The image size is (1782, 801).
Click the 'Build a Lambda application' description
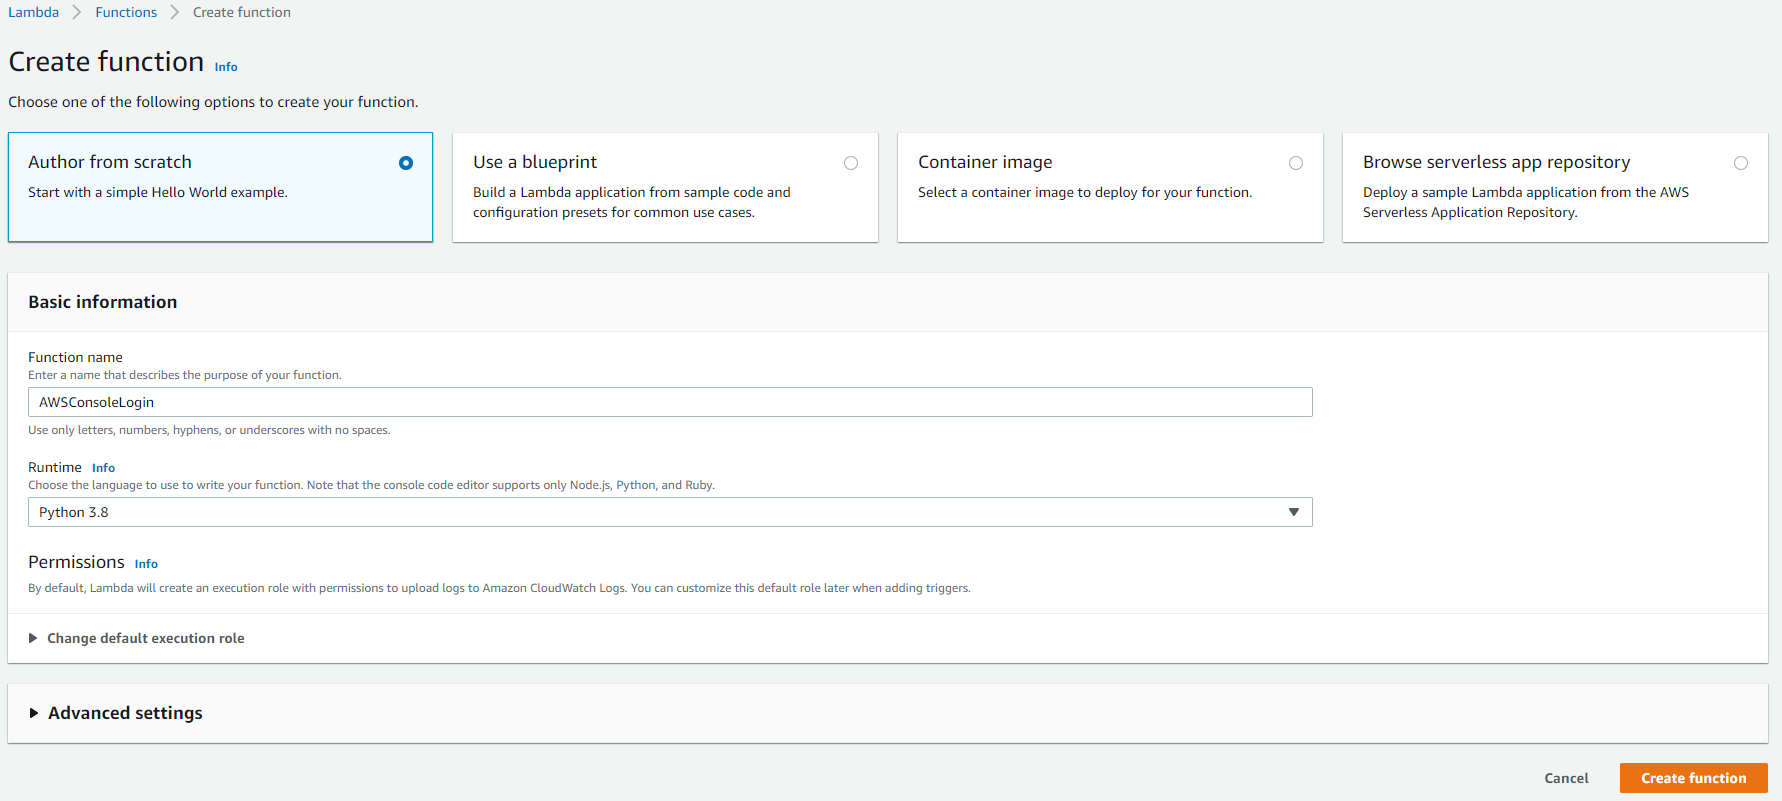tap(632, 202)
